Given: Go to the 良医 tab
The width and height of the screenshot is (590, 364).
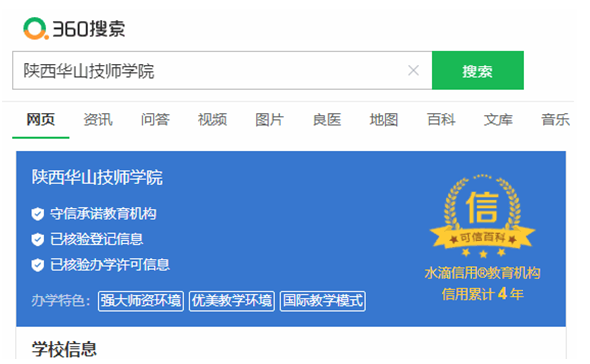Looking at the screenshot, I should pos(327,120).
